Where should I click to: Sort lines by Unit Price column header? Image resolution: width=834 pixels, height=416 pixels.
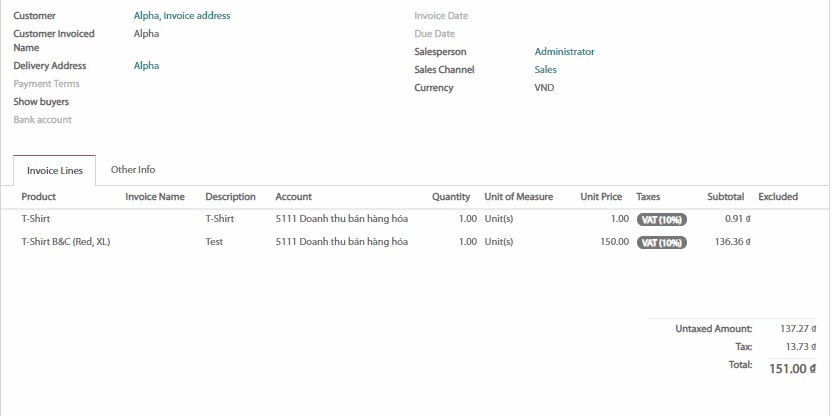pyautogui.click(x=601, y=197)
